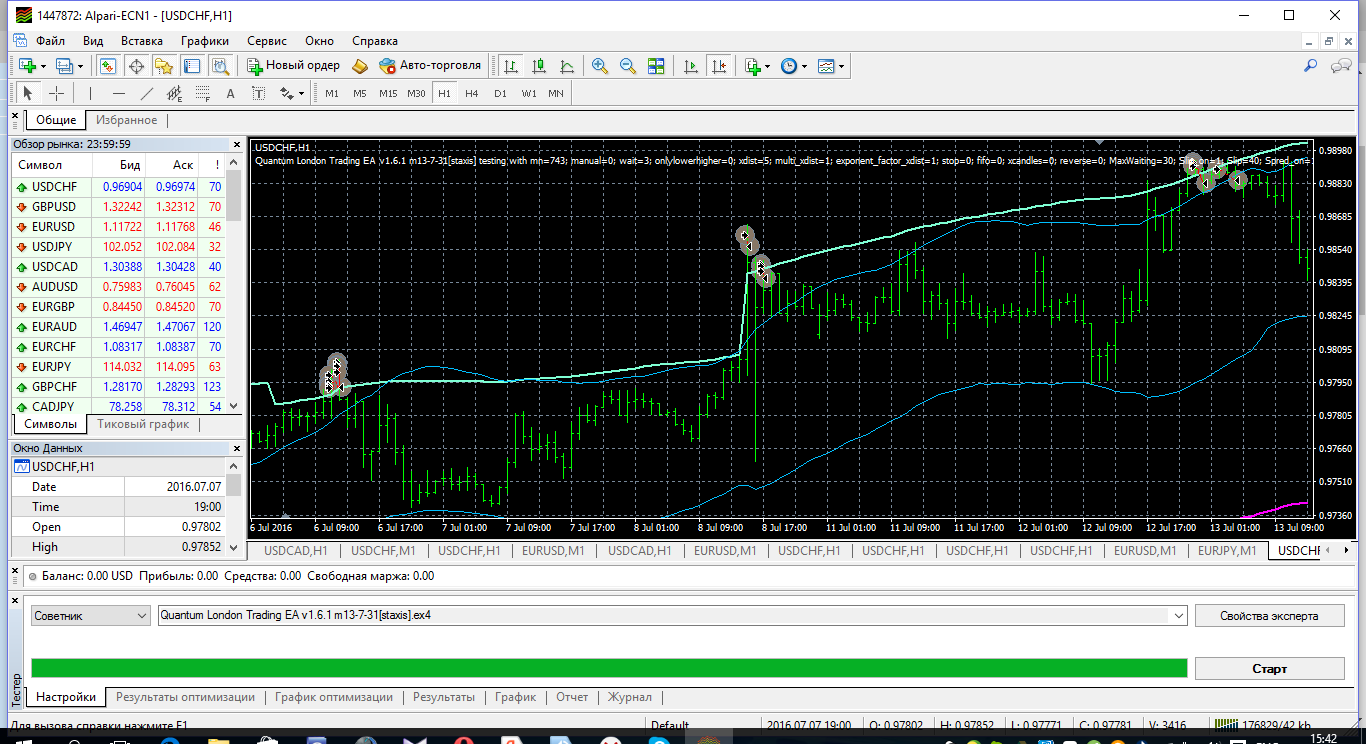Open the Советник type dropdown
Image resolution: width=1366 pixels, height=744 pixels.
point(91,615)
